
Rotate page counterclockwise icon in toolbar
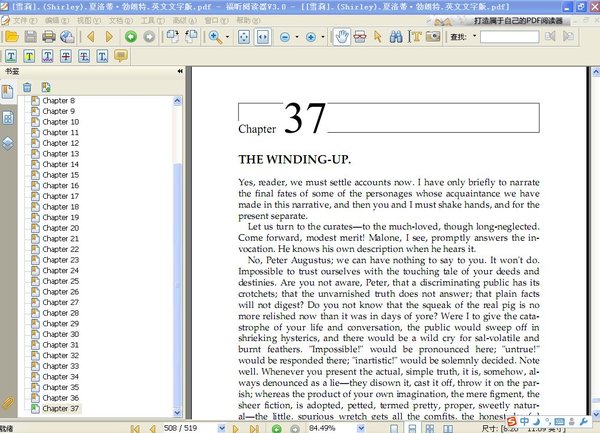pos(191,37)
